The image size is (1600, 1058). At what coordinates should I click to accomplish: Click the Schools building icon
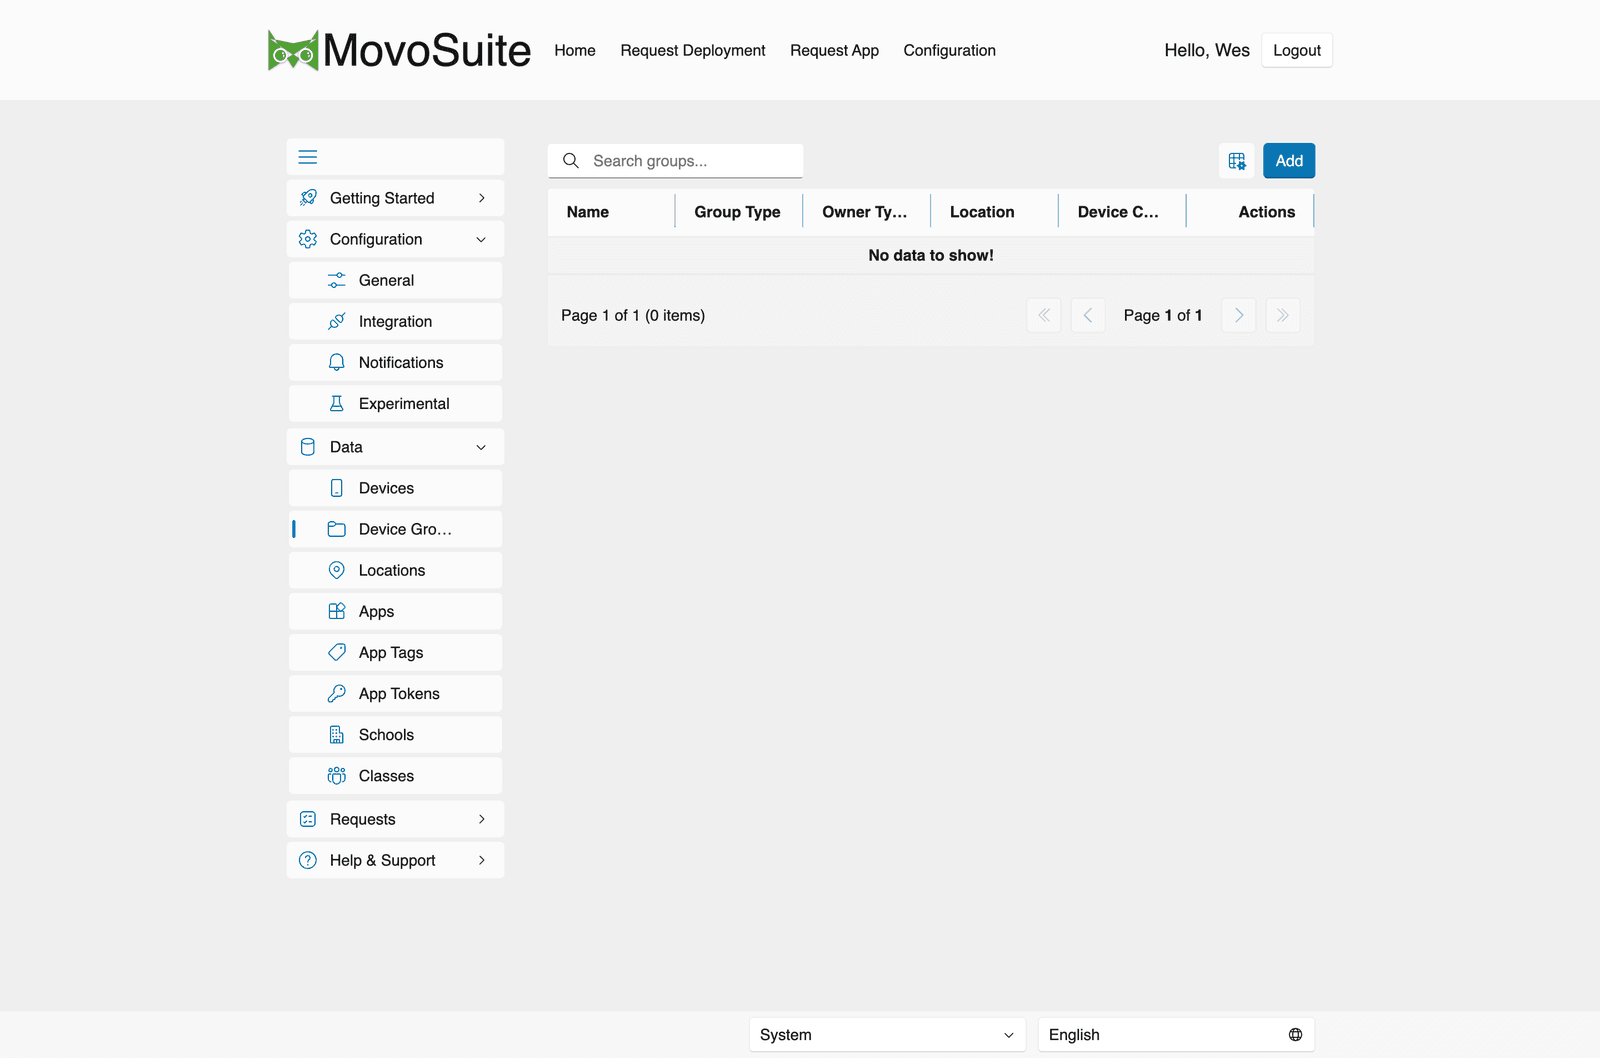[x=337, y=735]
